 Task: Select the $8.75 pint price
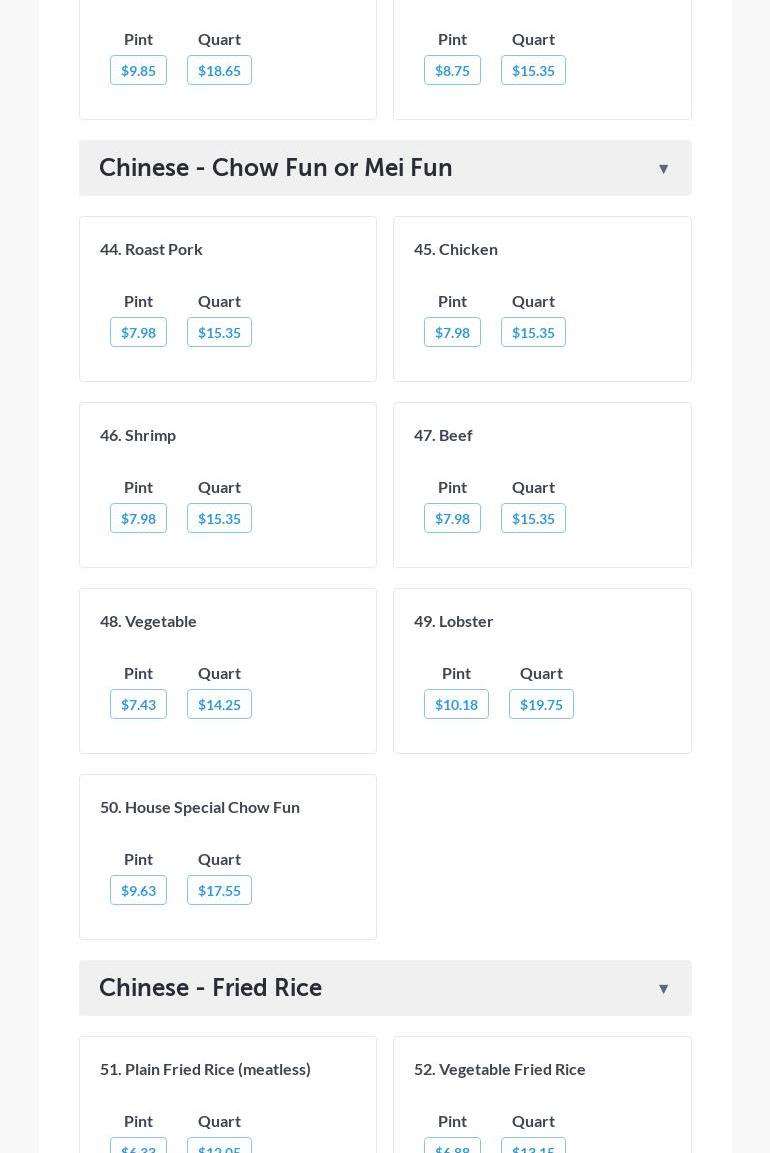452,71
